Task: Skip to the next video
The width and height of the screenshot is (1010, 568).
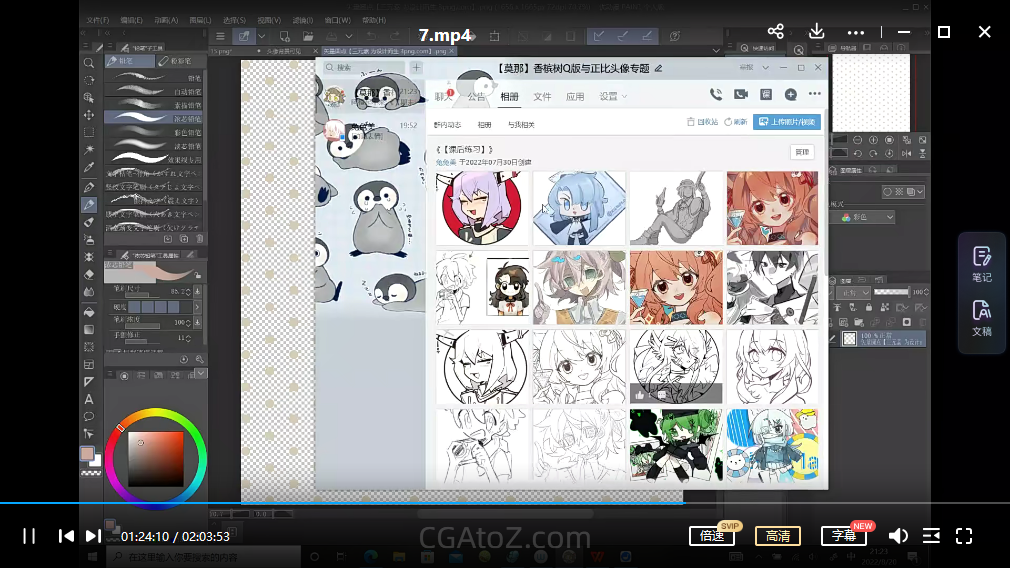Action: pyautogui.click(x=92, y=536)
